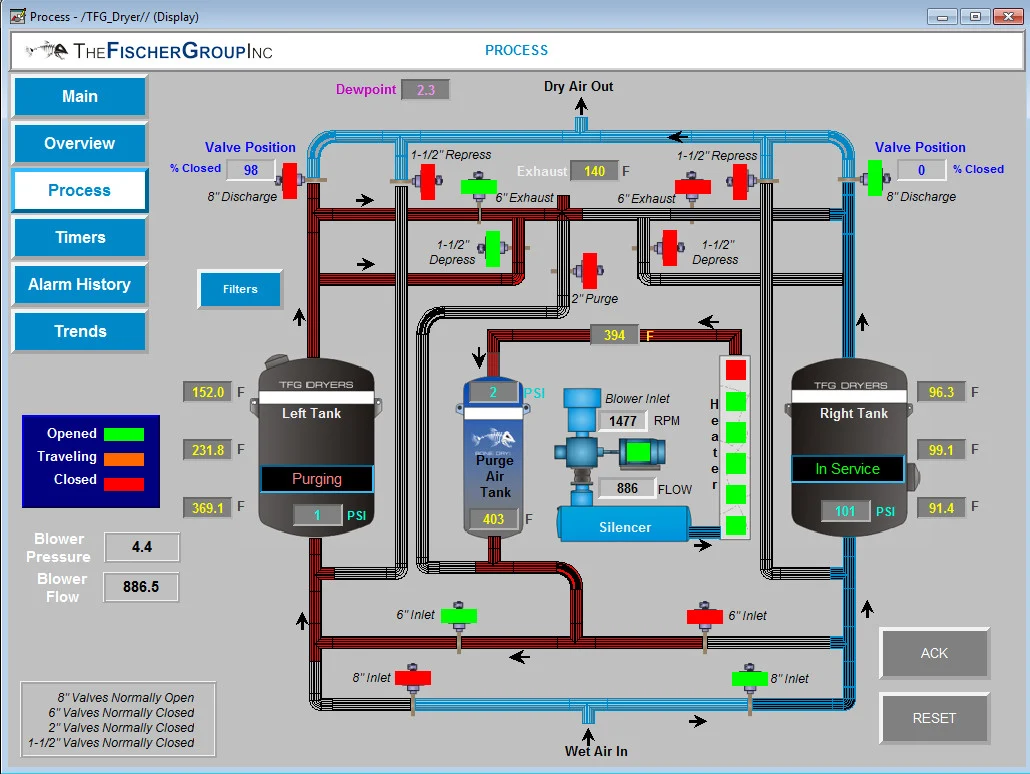This screenshot has height=774, width=1030.
Task: Minimize the Process display window
Action: tap(942, 16)
